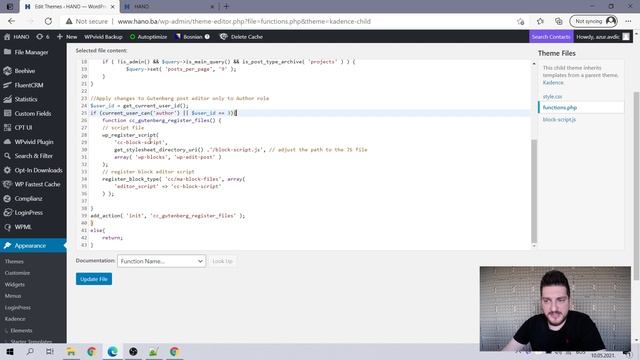Click code editor scrollbar thumb
Viewport: 640px width, 360px height.
[x=534, y=191]
